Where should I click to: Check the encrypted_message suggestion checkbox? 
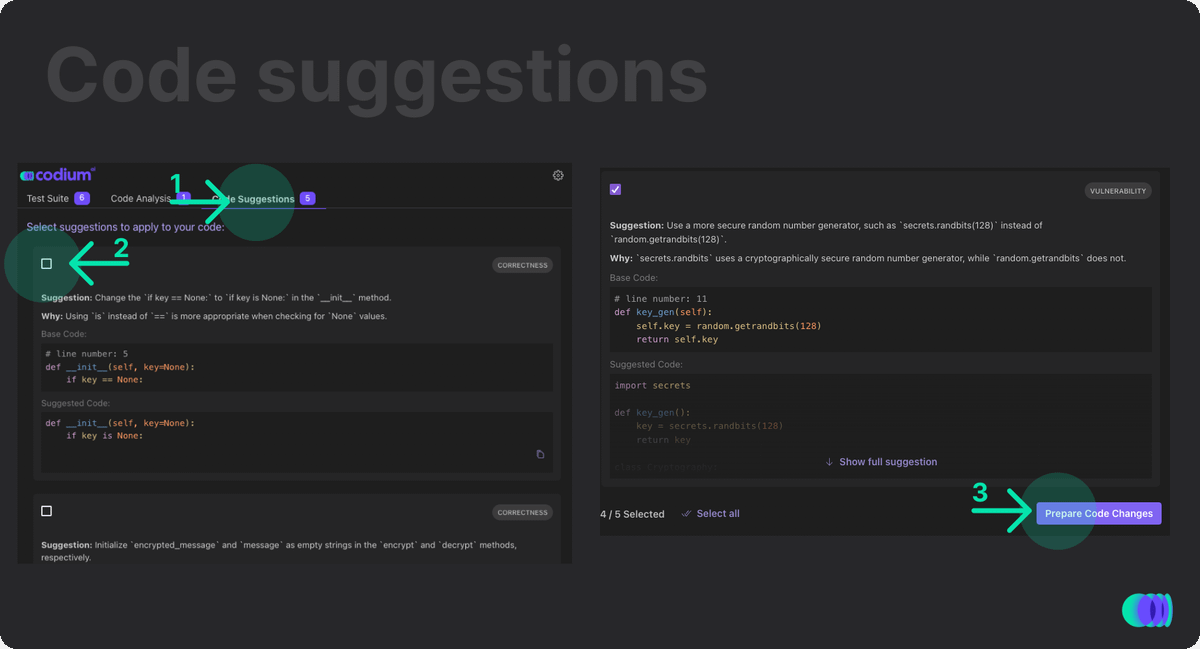[x=46, y=511]
